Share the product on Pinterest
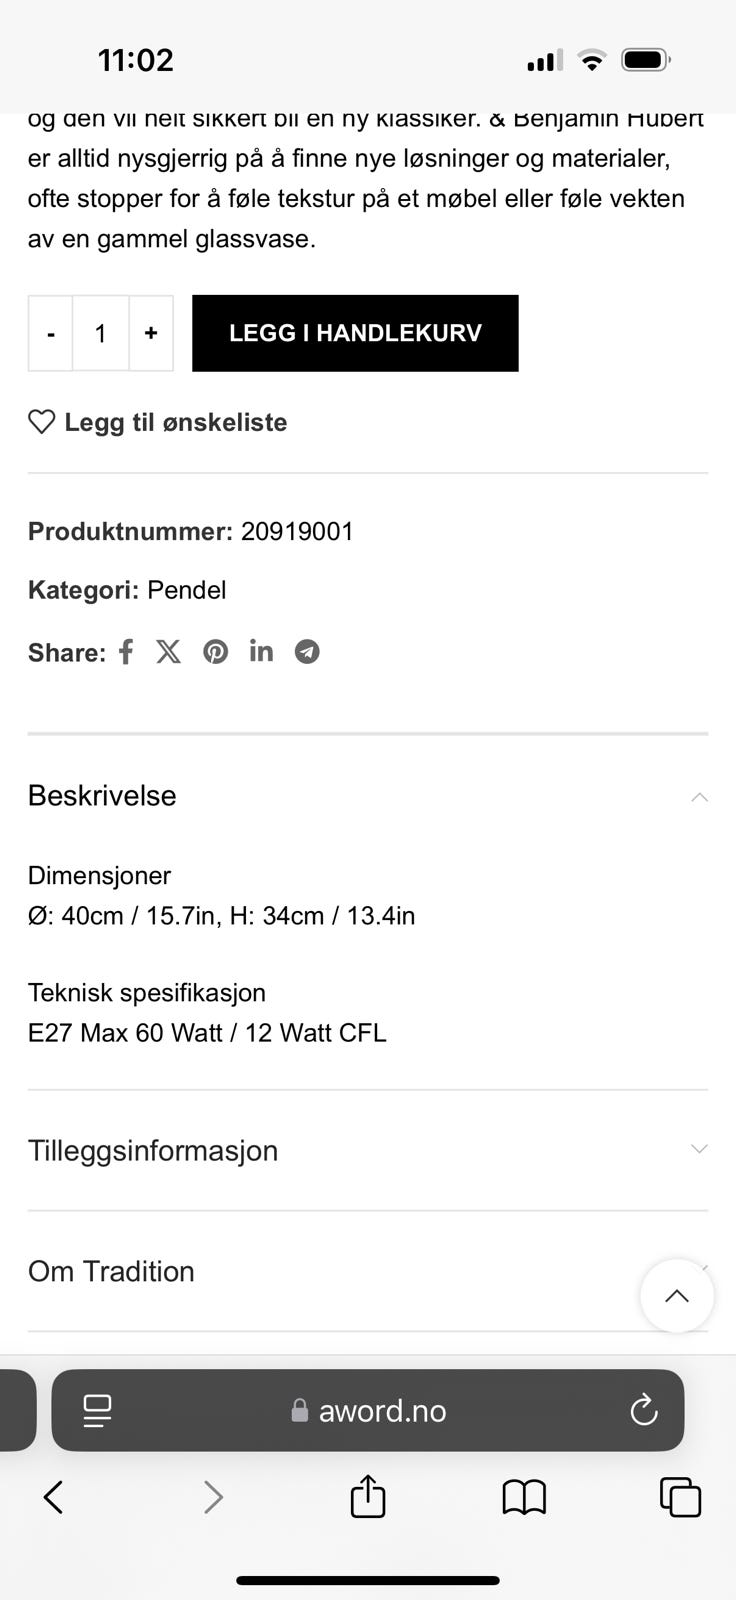Image resolution: width=736 pixels, height=1600 pixels. click(x=215, y=651)
